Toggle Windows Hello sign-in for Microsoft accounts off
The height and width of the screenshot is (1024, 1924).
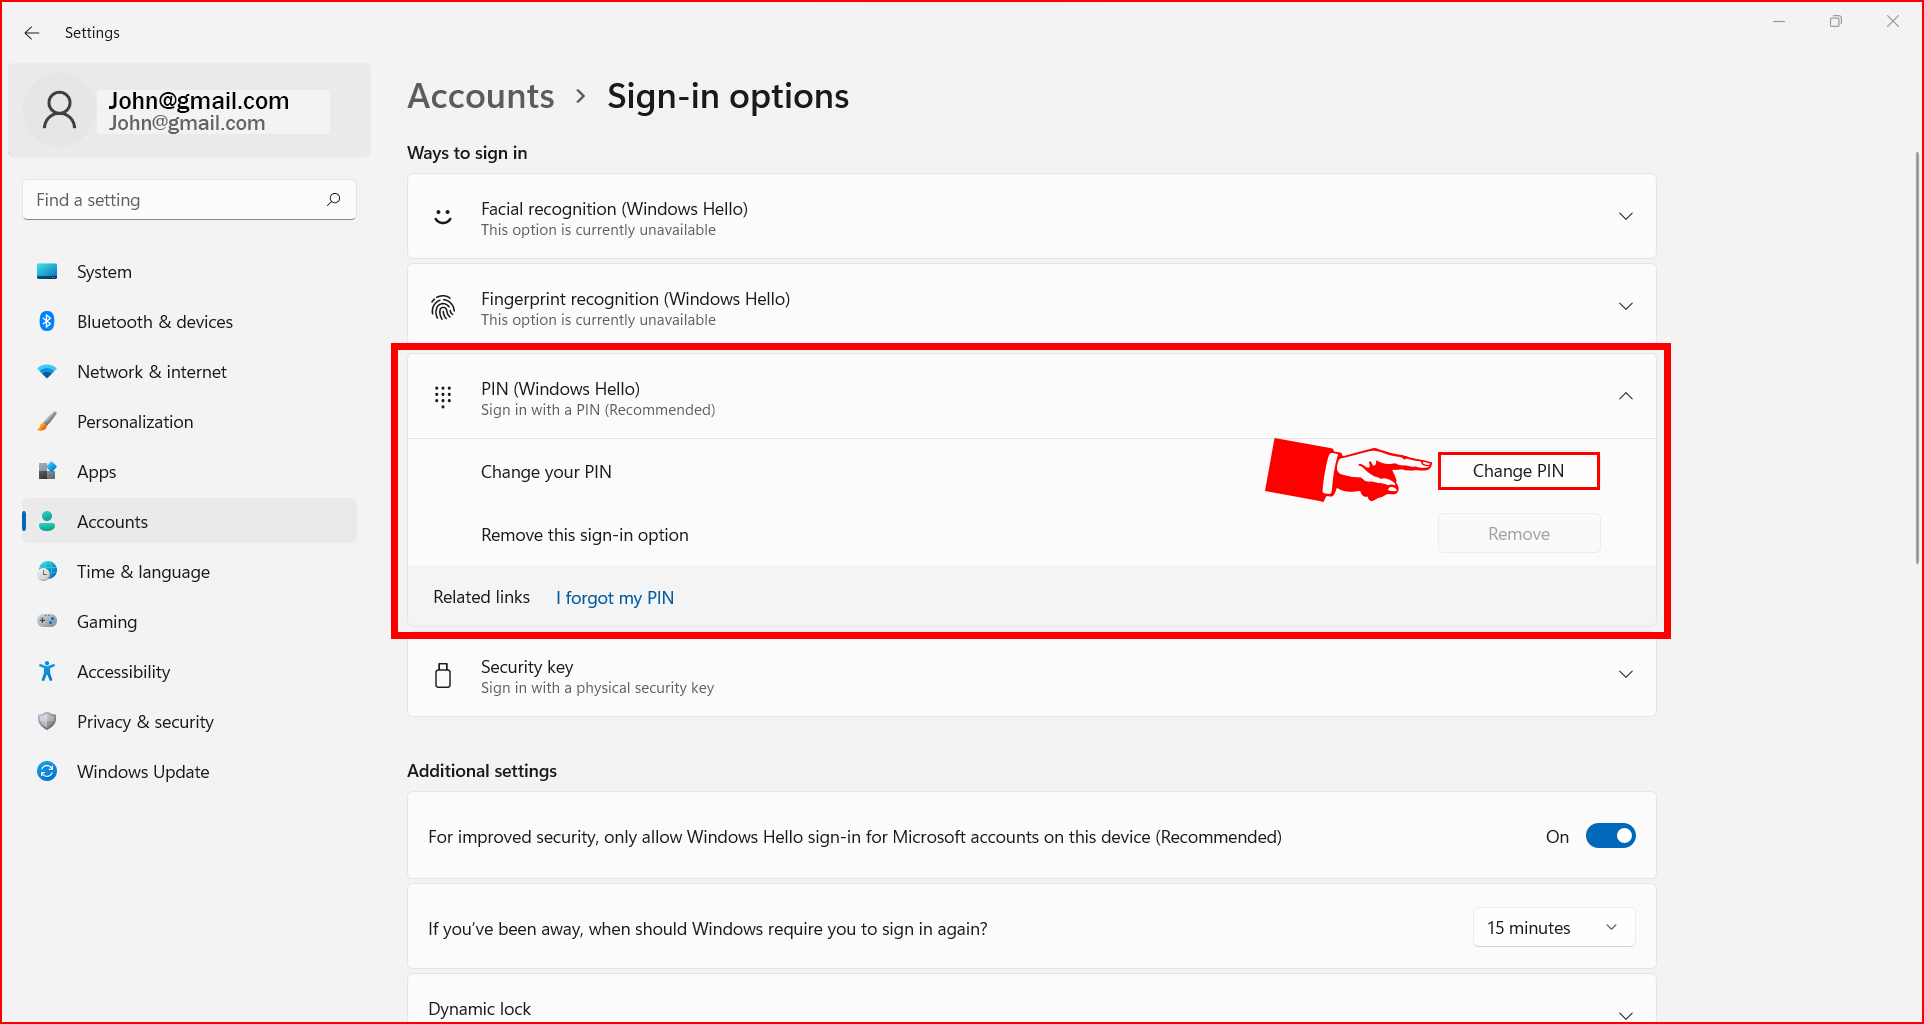tap(1610, 835)
